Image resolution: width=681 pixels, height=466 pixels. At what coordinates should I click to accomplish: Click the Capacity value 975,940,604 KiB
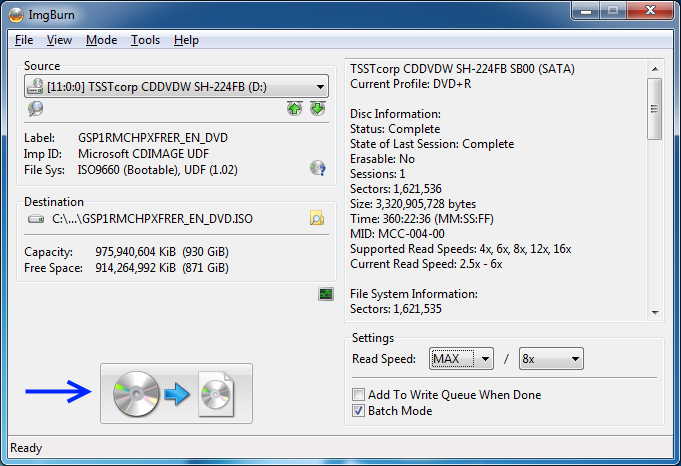(136, 252)
